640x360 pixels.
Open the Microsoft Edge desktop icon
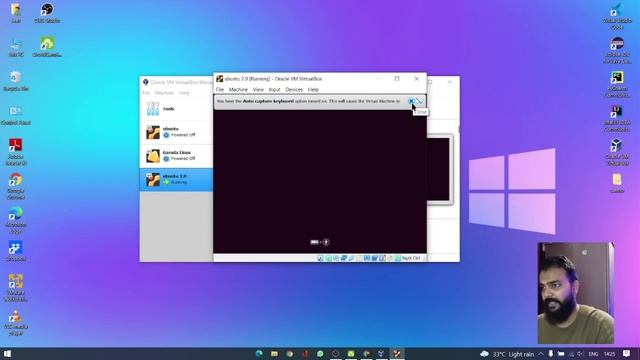[x=16, y=220]
